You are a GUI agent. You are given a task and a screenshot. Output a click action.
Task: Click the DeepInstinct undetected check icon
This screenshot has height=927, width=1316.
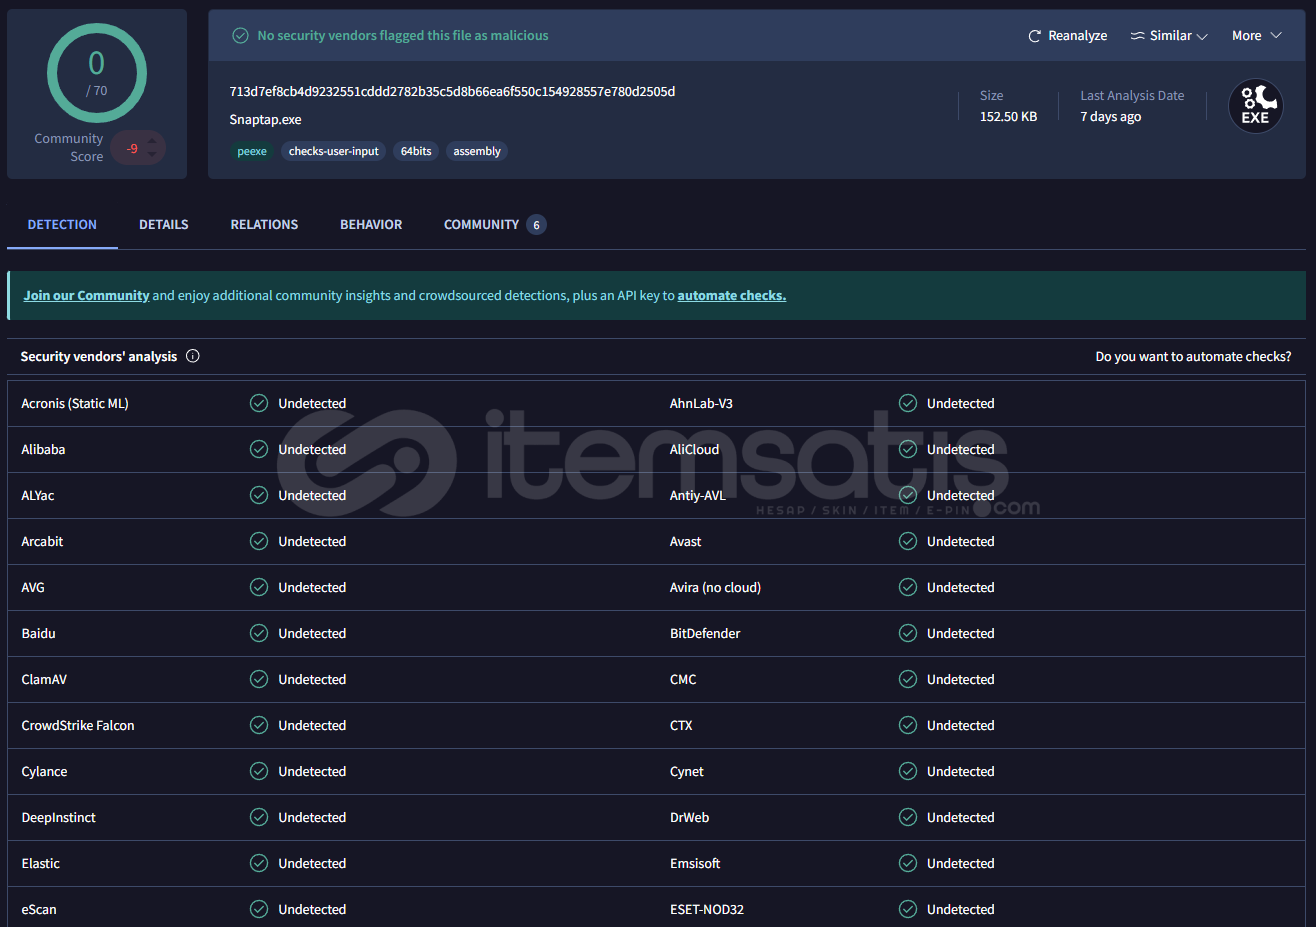click(259, 817)
